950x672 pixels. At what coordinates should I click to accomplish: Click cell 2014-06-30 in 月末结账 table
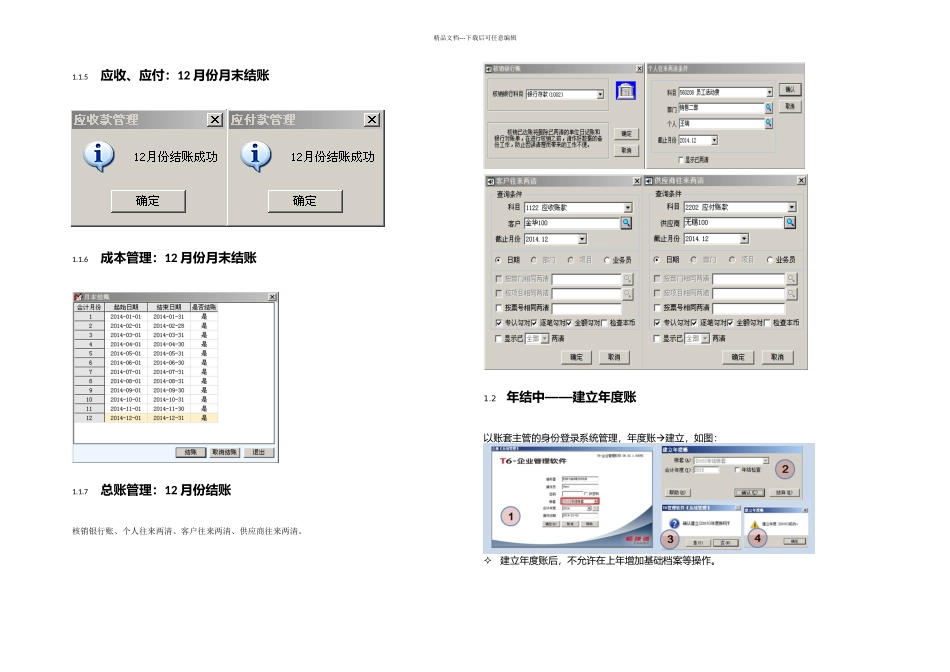point(168,363)
